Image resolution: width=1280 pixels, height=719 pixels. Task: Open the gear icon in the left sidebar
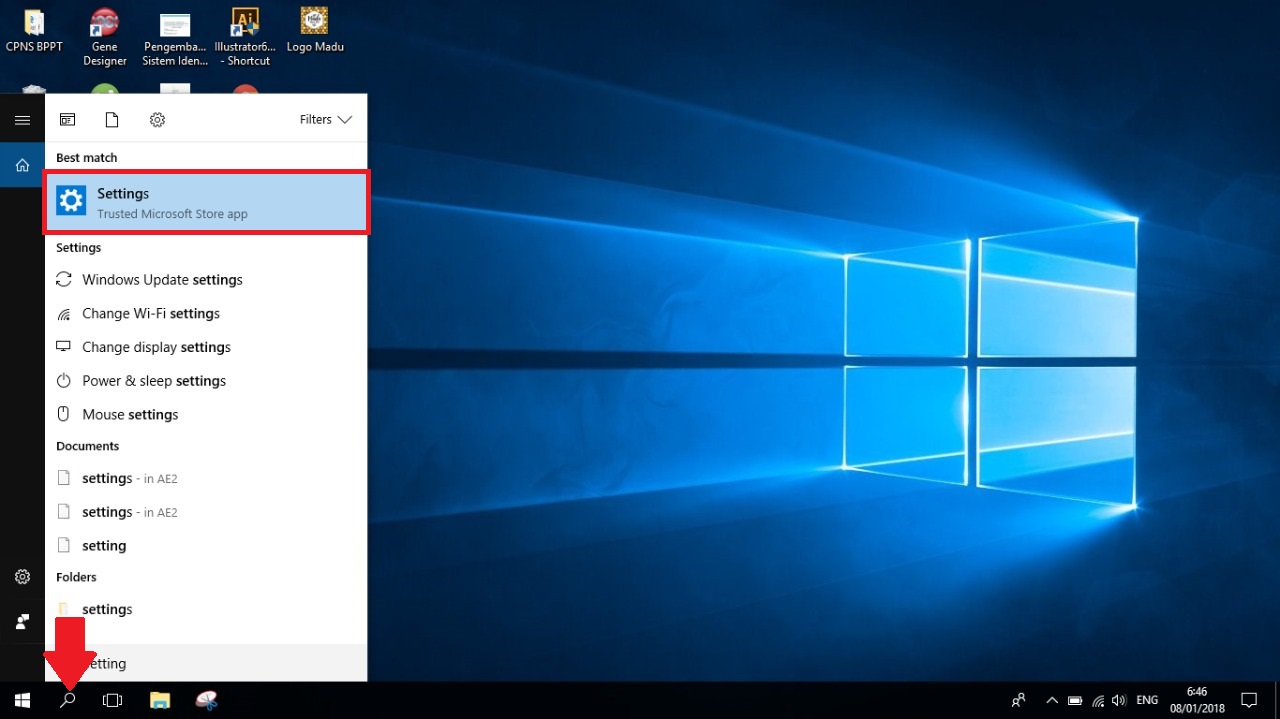pyautogui.click(x=22, y=577)
